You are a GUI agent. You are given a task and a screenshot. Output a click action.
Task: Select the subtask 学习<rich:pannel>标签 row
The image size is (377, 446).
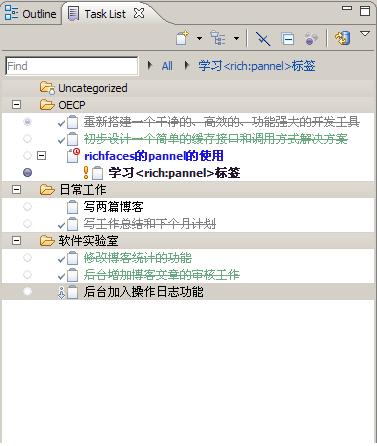pyautogui.click(x=174, y=173)
